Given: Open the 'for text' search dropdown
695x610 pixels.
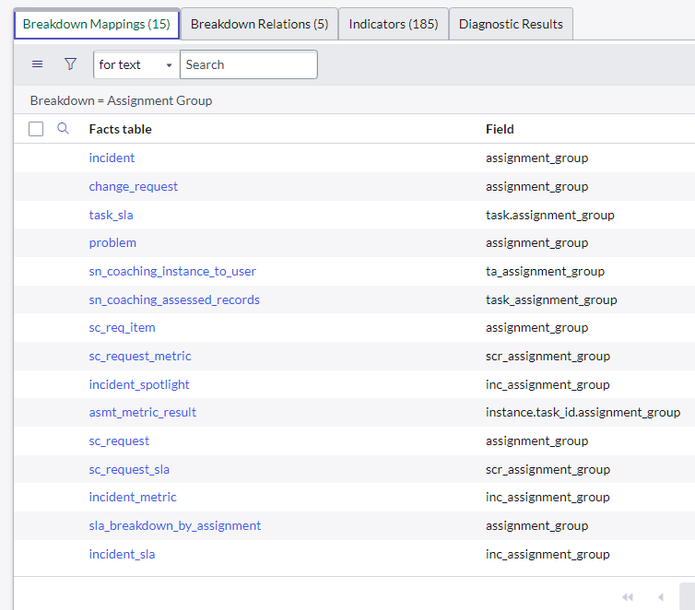Looking at the screenshot, I should click(136, 65).
